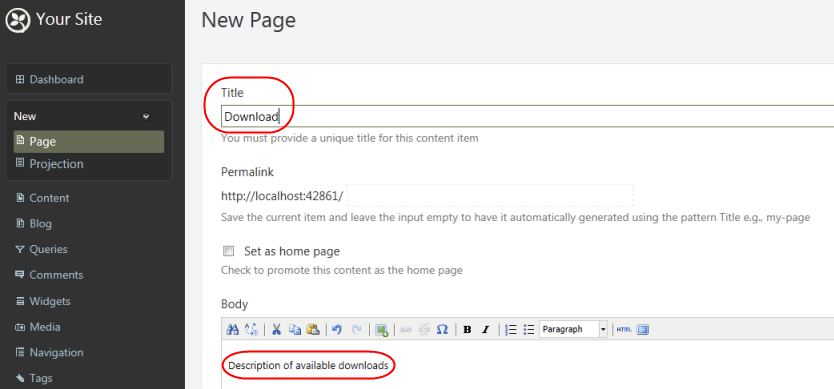Collapse the New menu with its chevron
The height and width of the screenshot is (389, 834).
click(146, 117)
